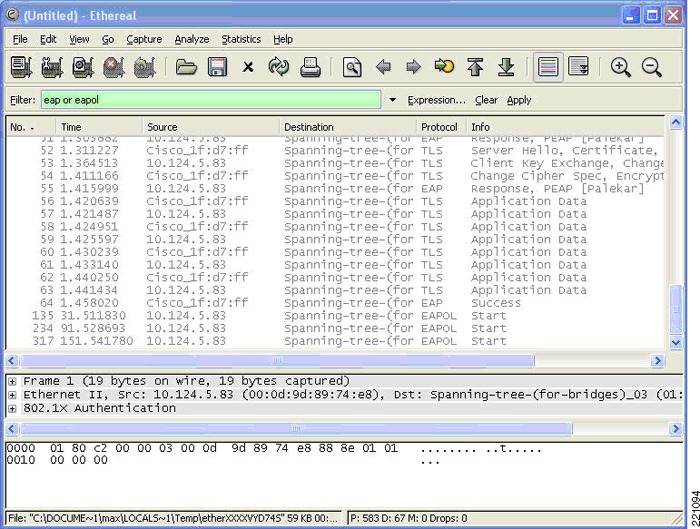Open the list interfaces toolbar icon
700x529 pixels.
(x=21, y=67)
